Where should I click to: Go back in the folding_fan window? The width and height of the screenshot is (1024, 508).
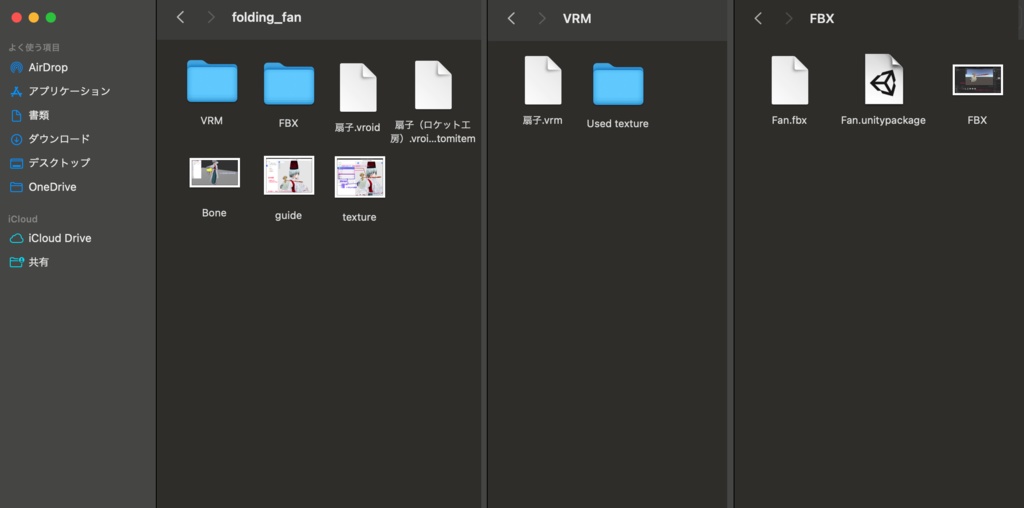point(180,18)
